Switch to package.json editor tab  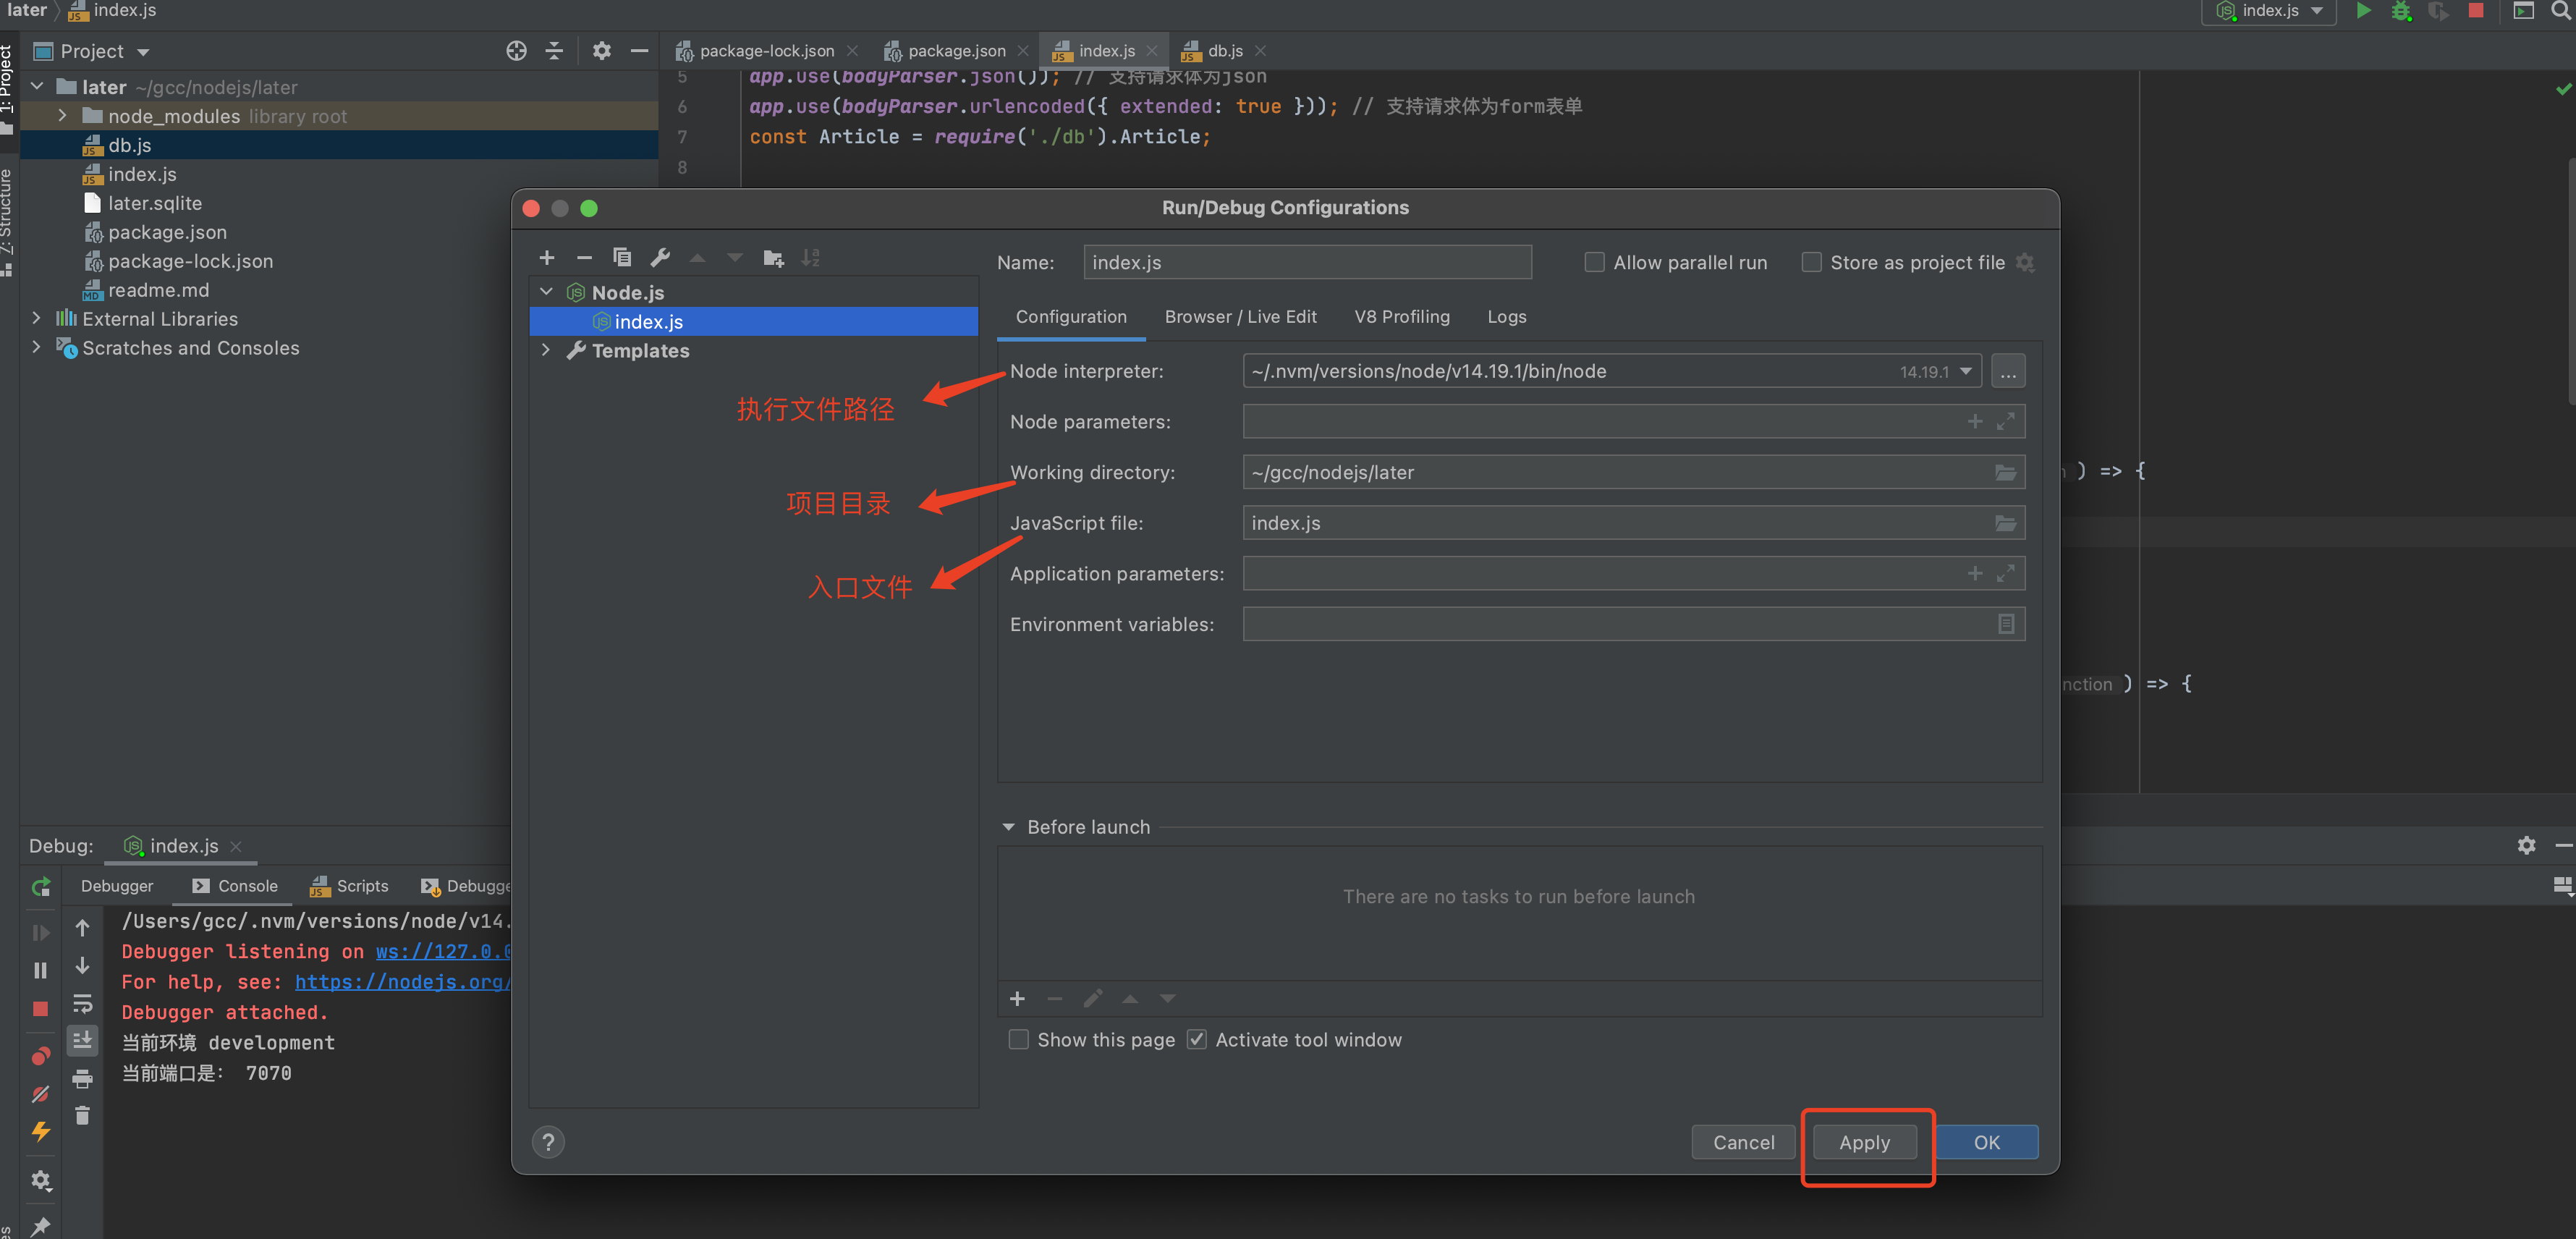[x=956, y=51]
